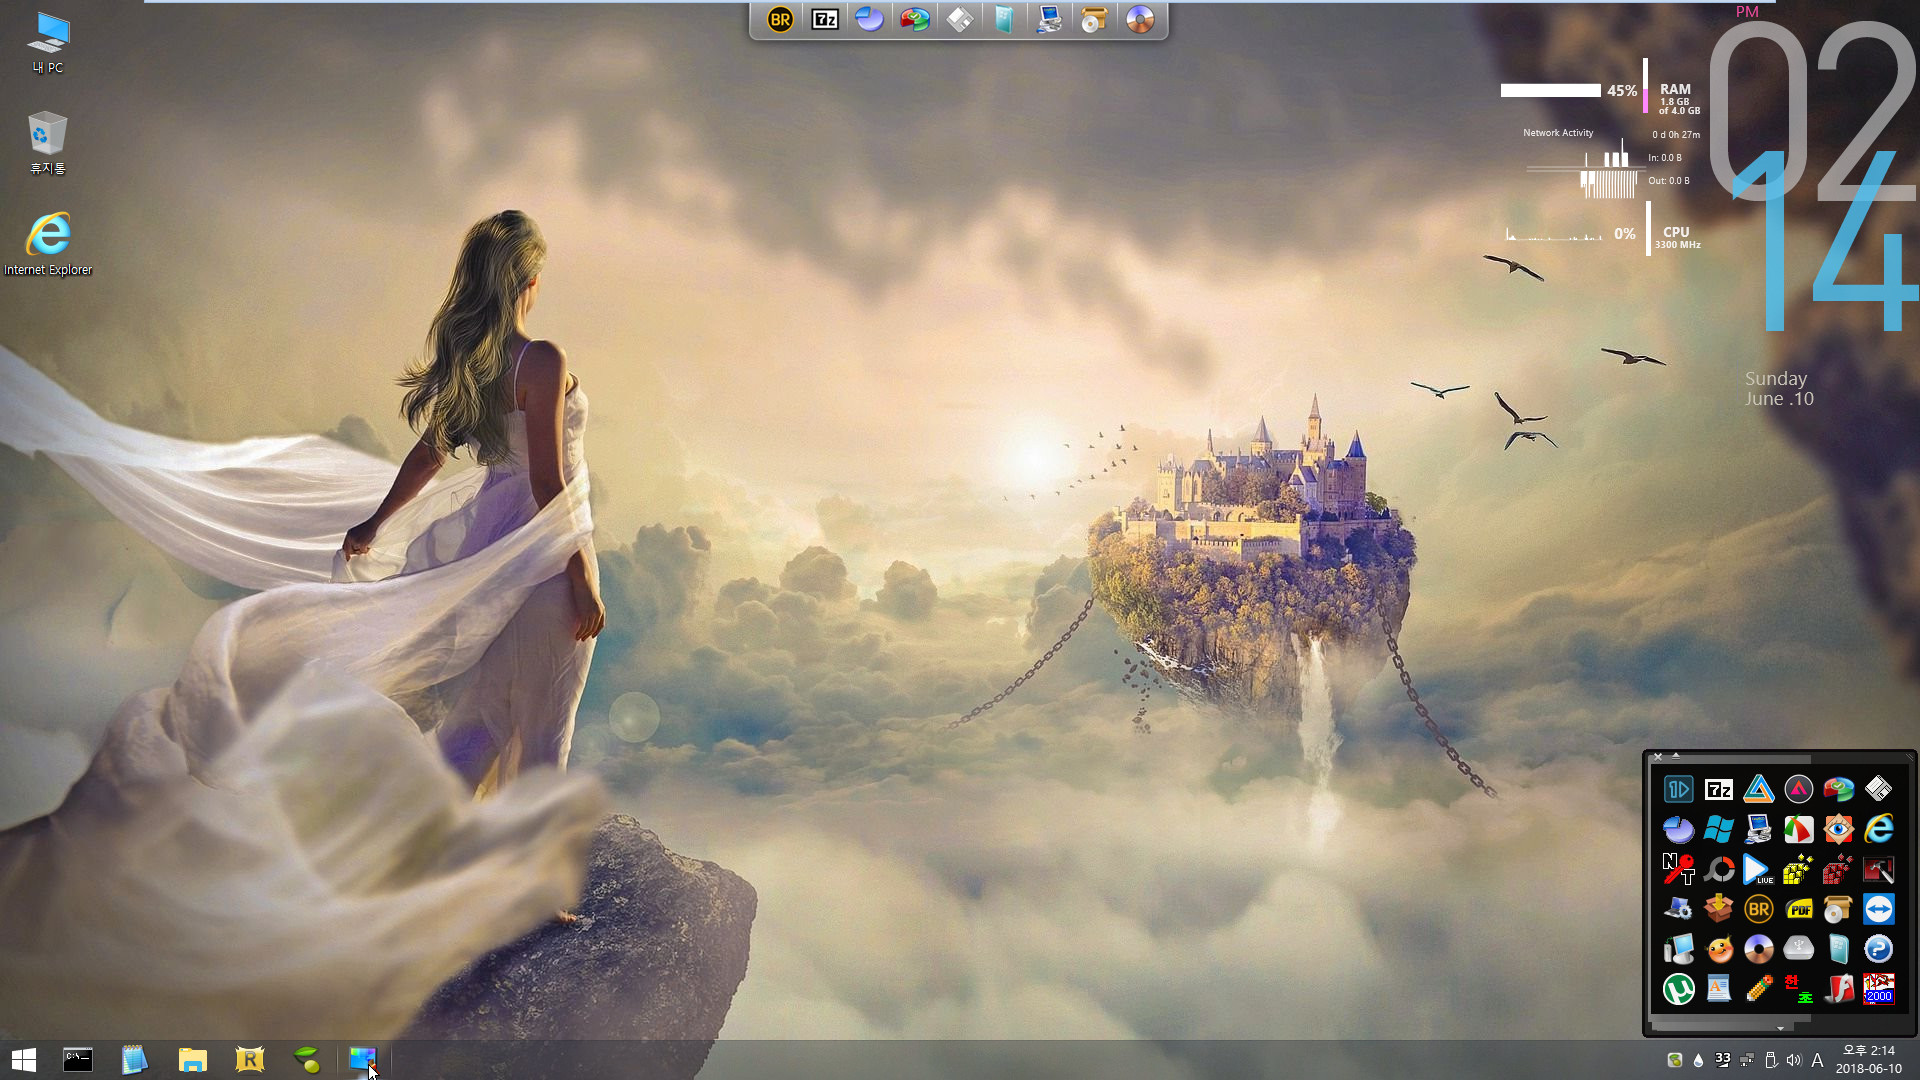The width and height of the screenshot is (1920, 1080).
Task: Launch the blue LIVE play icon
Action: (x=1759, y=869)
